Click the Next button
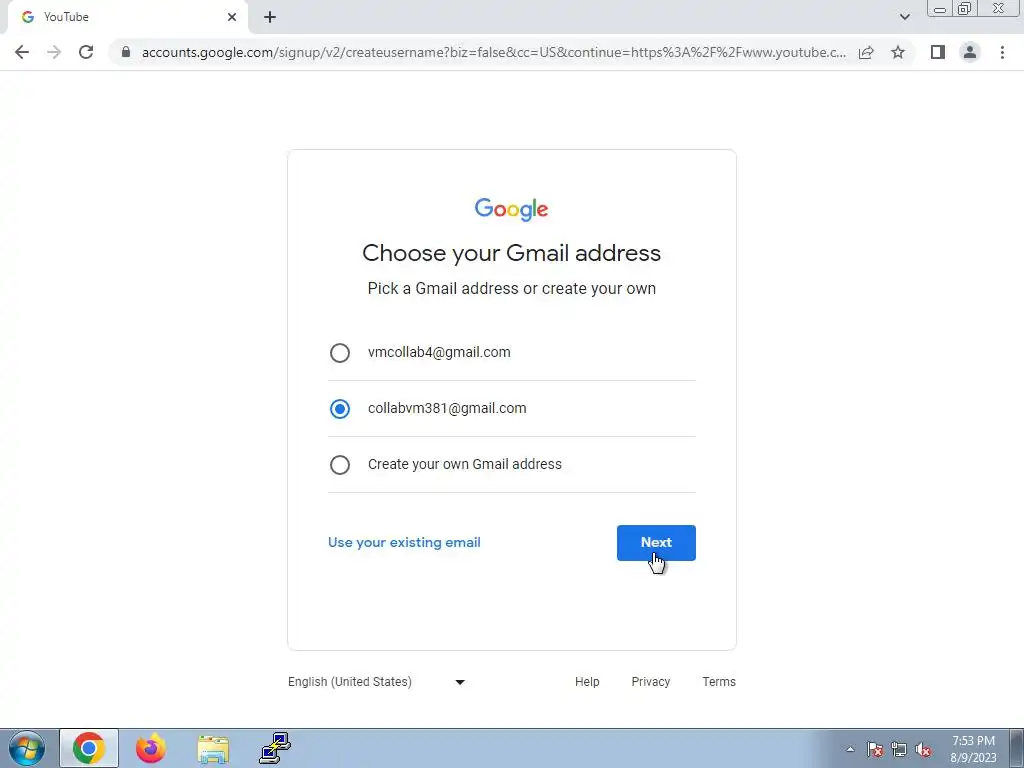 656,543
